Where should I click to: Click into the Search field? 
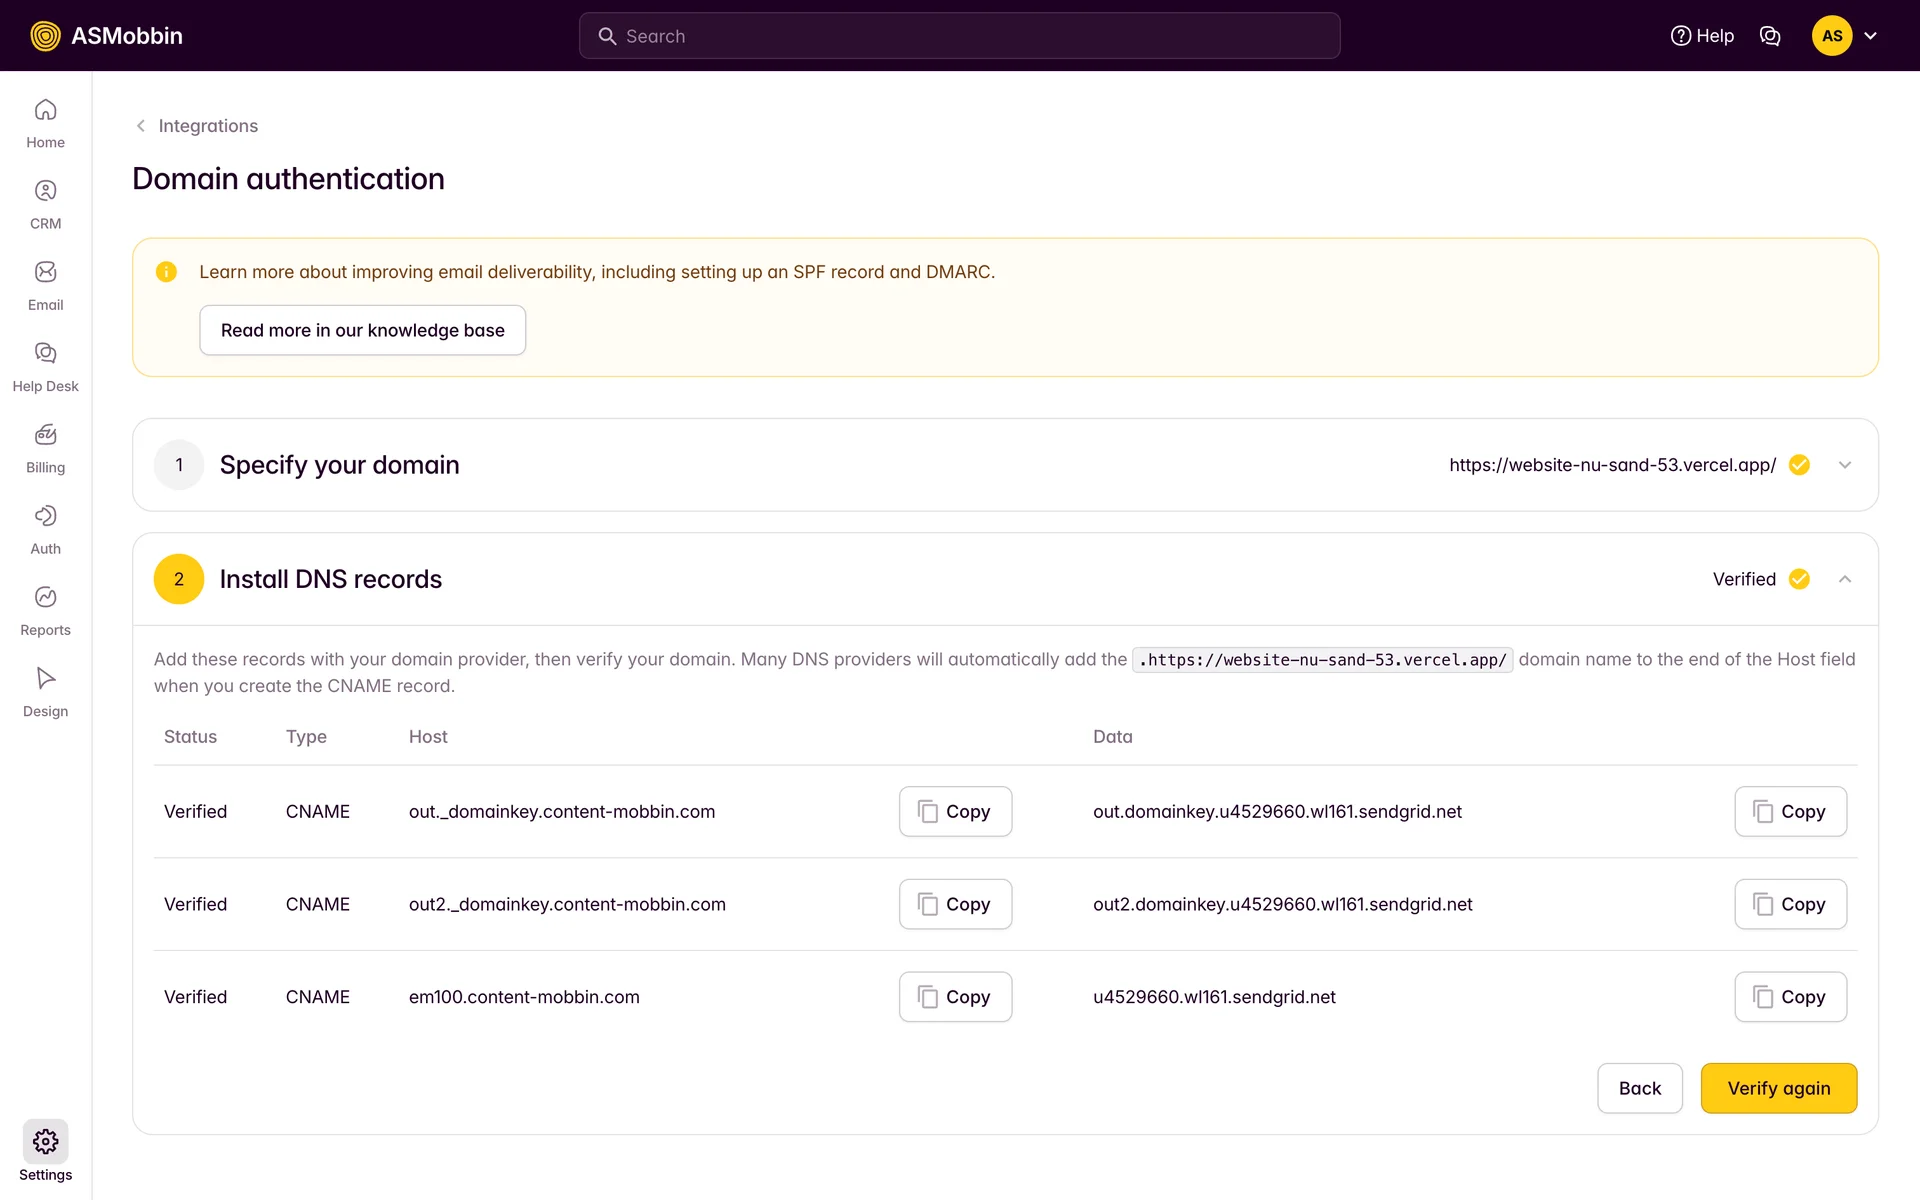958,36
